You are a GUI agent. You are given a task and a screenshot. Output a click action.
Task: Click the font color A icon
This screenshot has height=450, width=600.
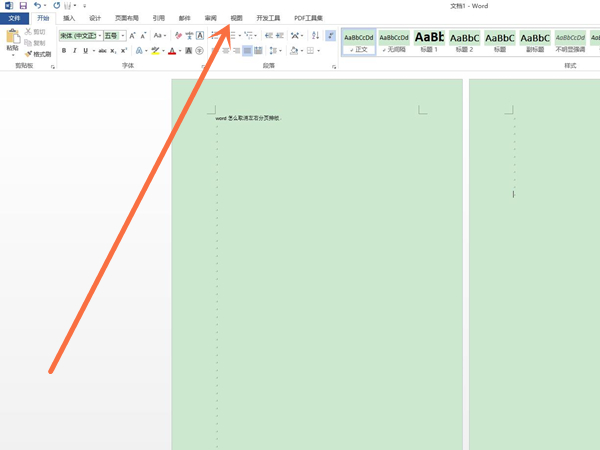click(x=172, y=50)
